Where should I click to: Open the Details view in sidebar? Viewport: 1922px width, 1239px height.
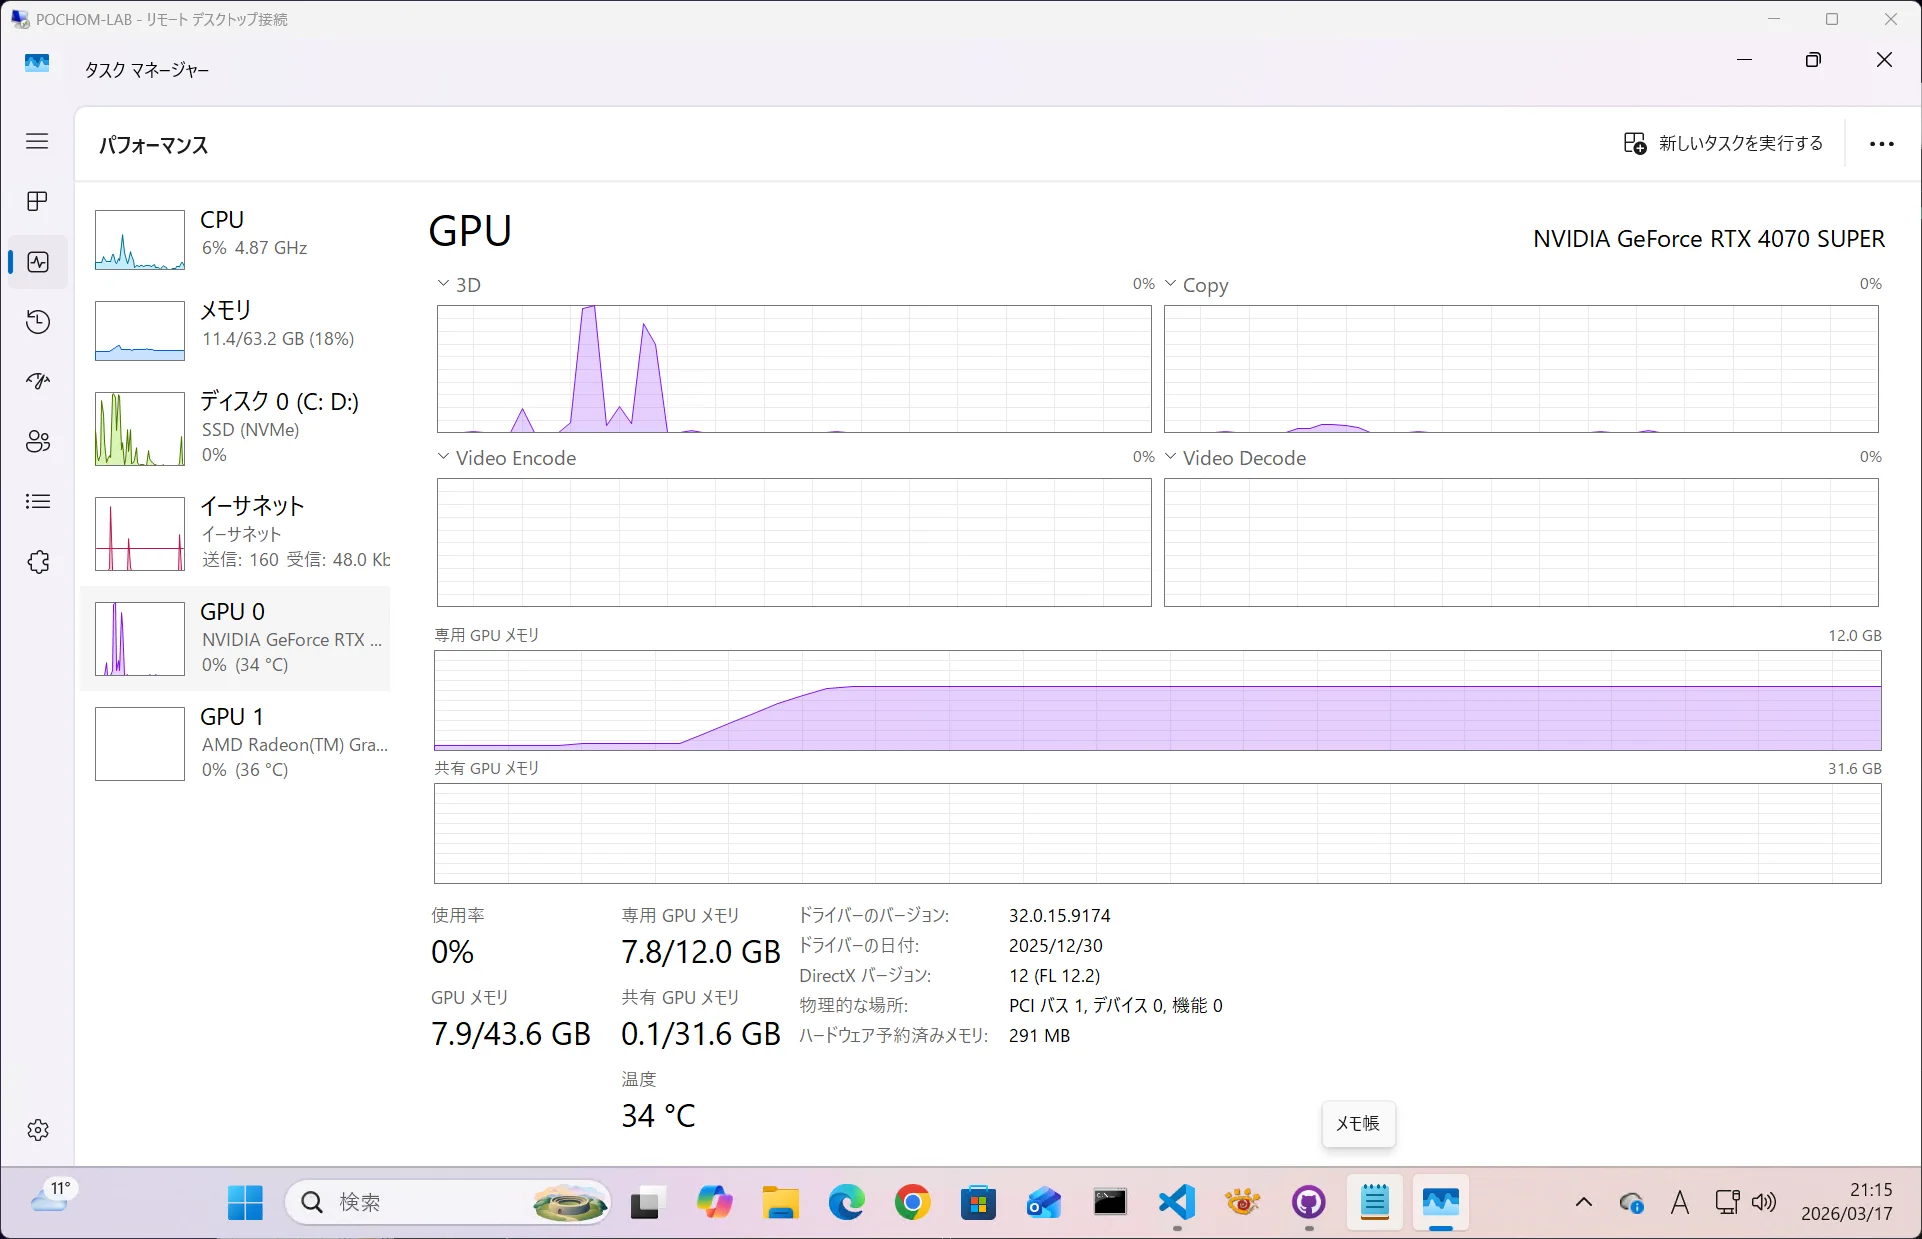(x=37, y=501)
